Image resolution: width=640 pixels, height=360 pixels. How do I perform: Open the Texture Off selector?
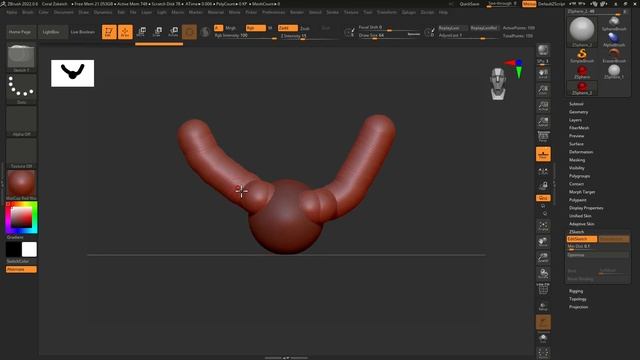click(21, 153)
